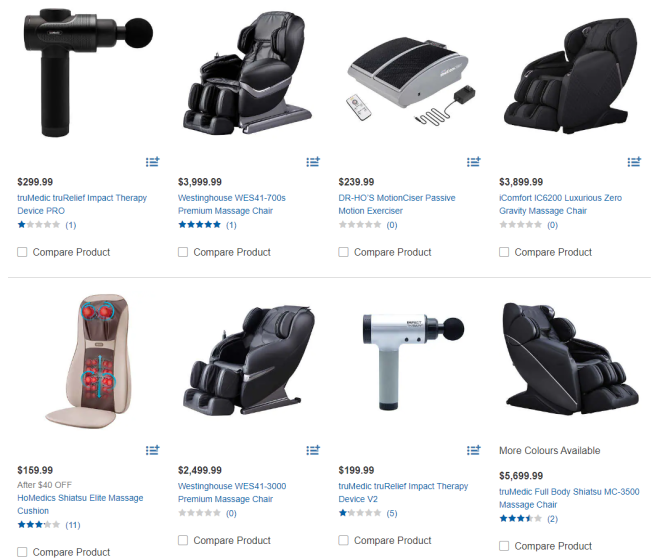Tick Compare Product under Westinghouse WES41-700s
The height and width of the screenshot is (560, 660).
click(x=183, y=252)
